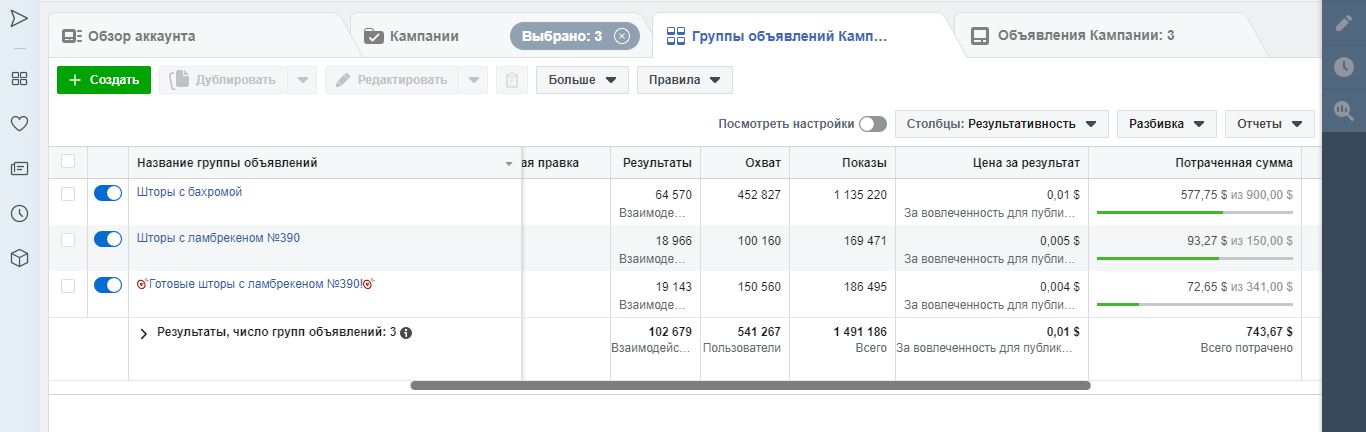
Task: Click the results value 18 966
Action: (673, 241)
